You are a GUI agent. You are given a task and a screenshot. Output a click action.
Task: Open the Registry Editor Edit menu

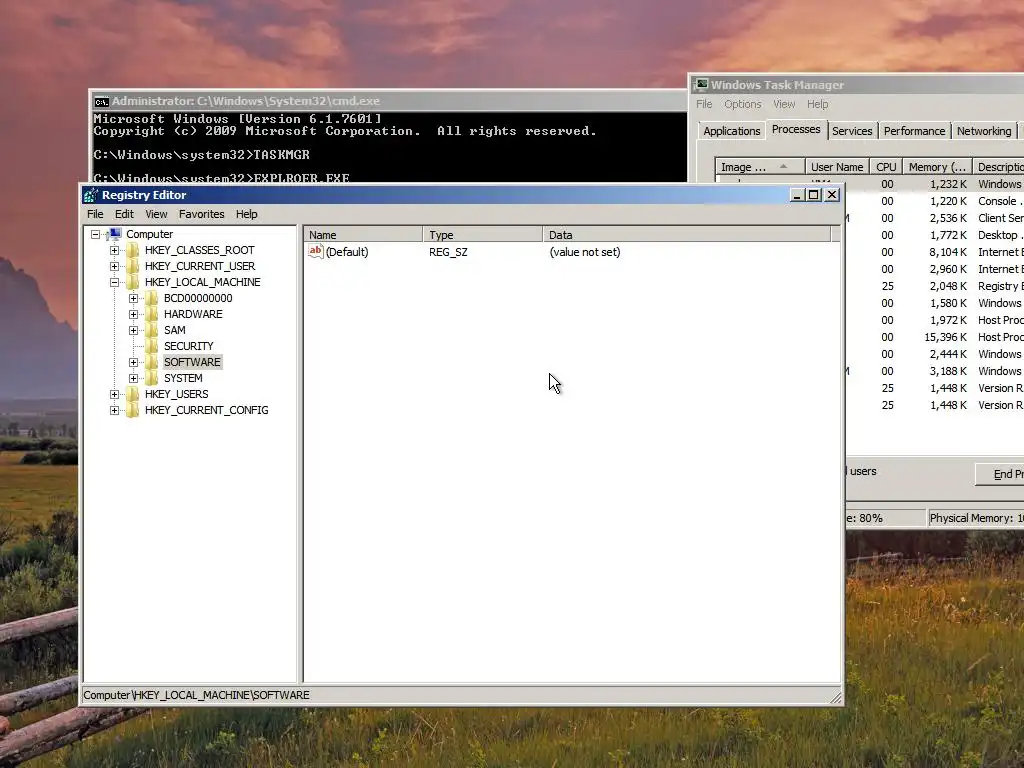tap(124, 214)
